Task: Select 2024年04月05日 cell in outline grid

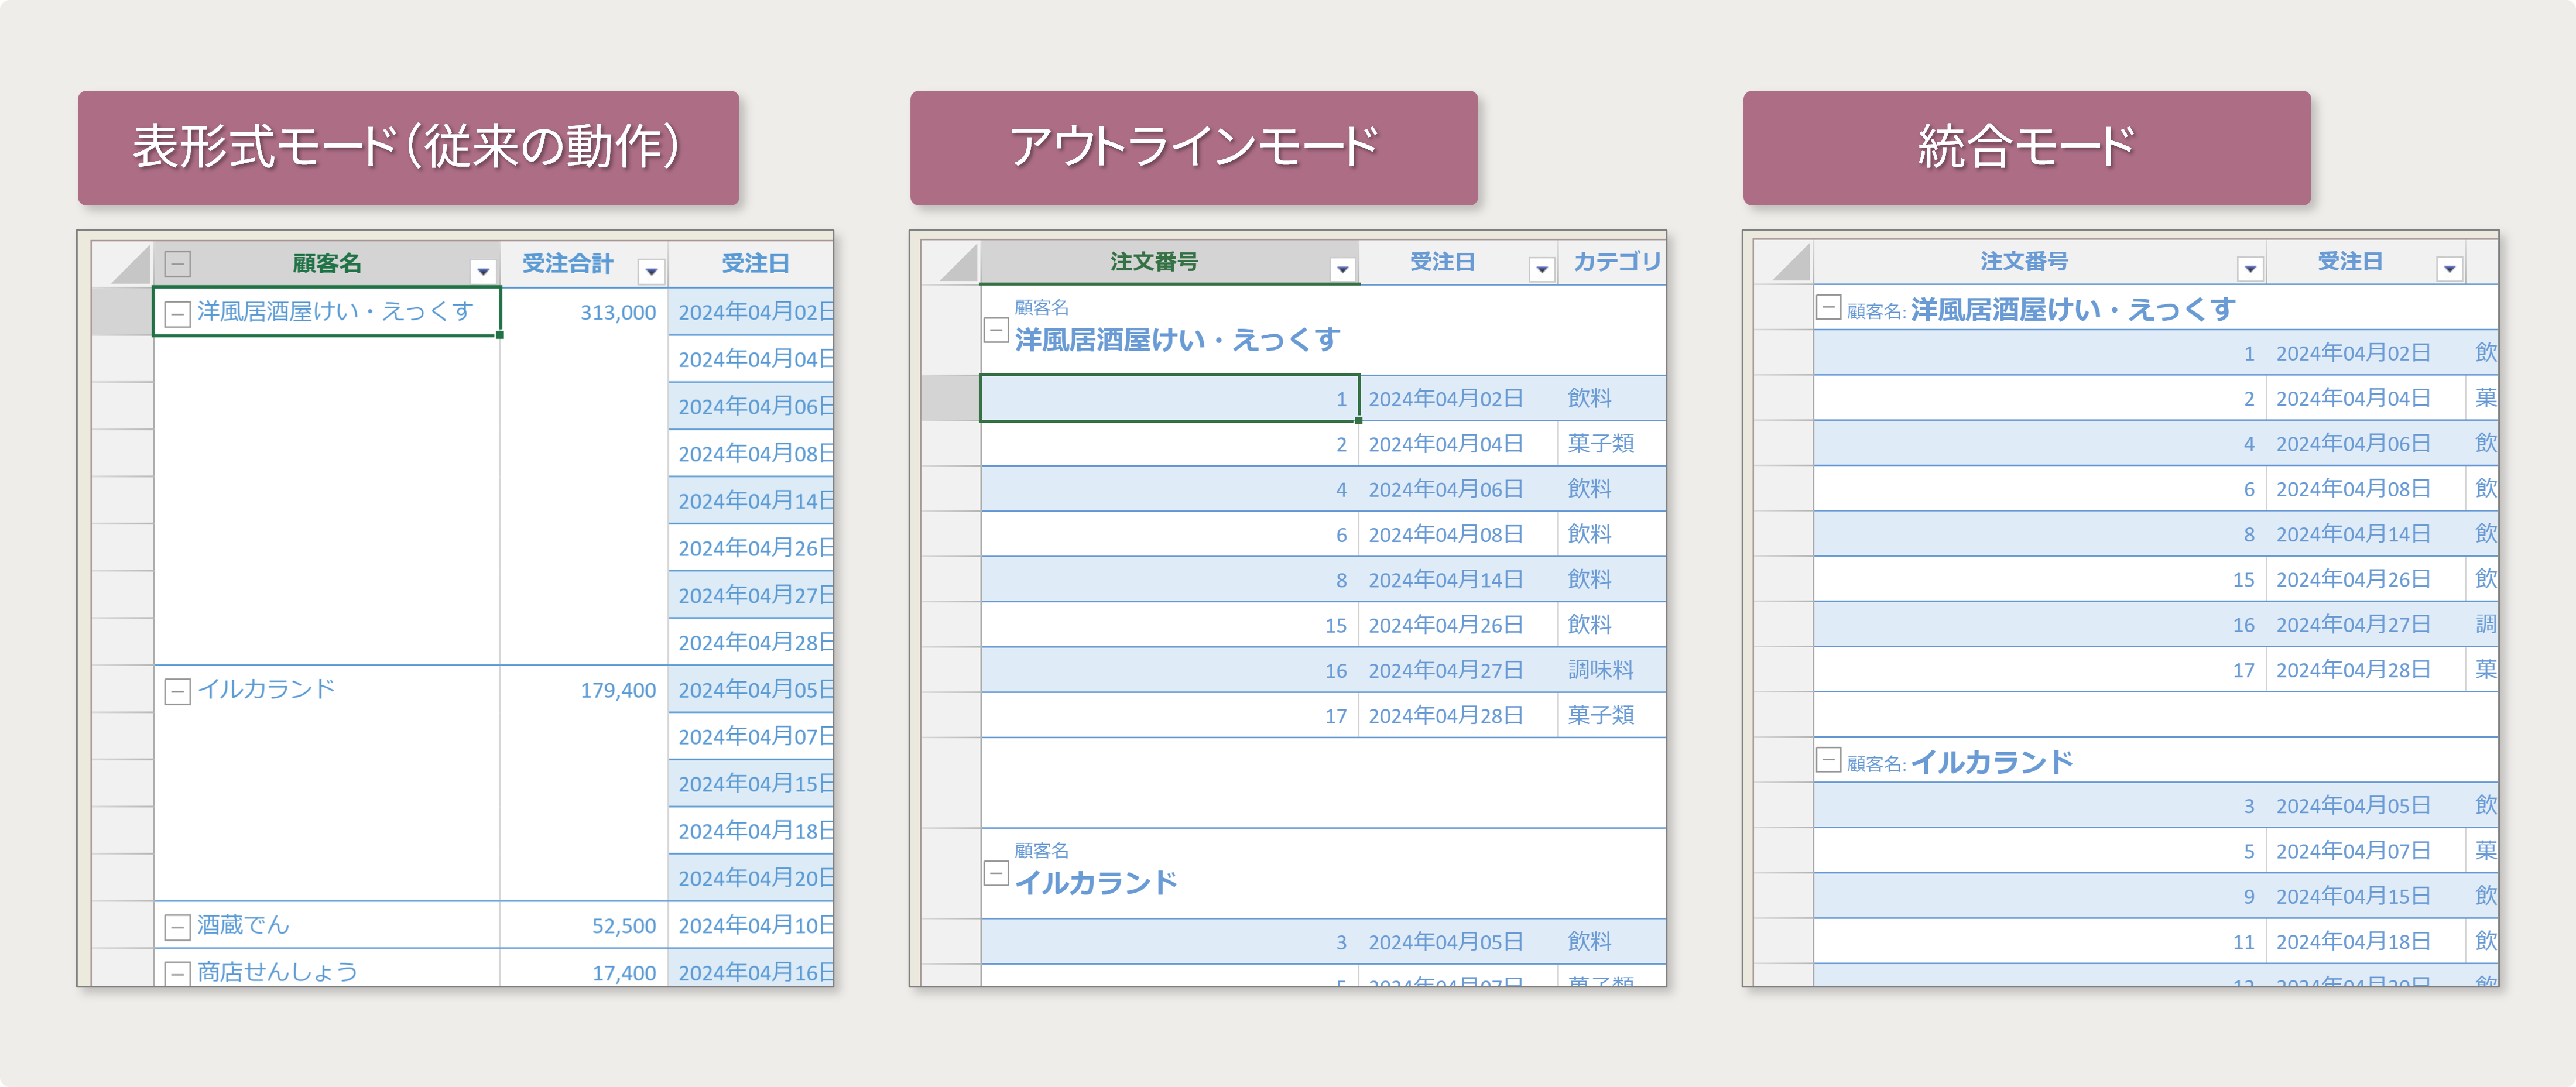Action: [x=1457, y=941]
